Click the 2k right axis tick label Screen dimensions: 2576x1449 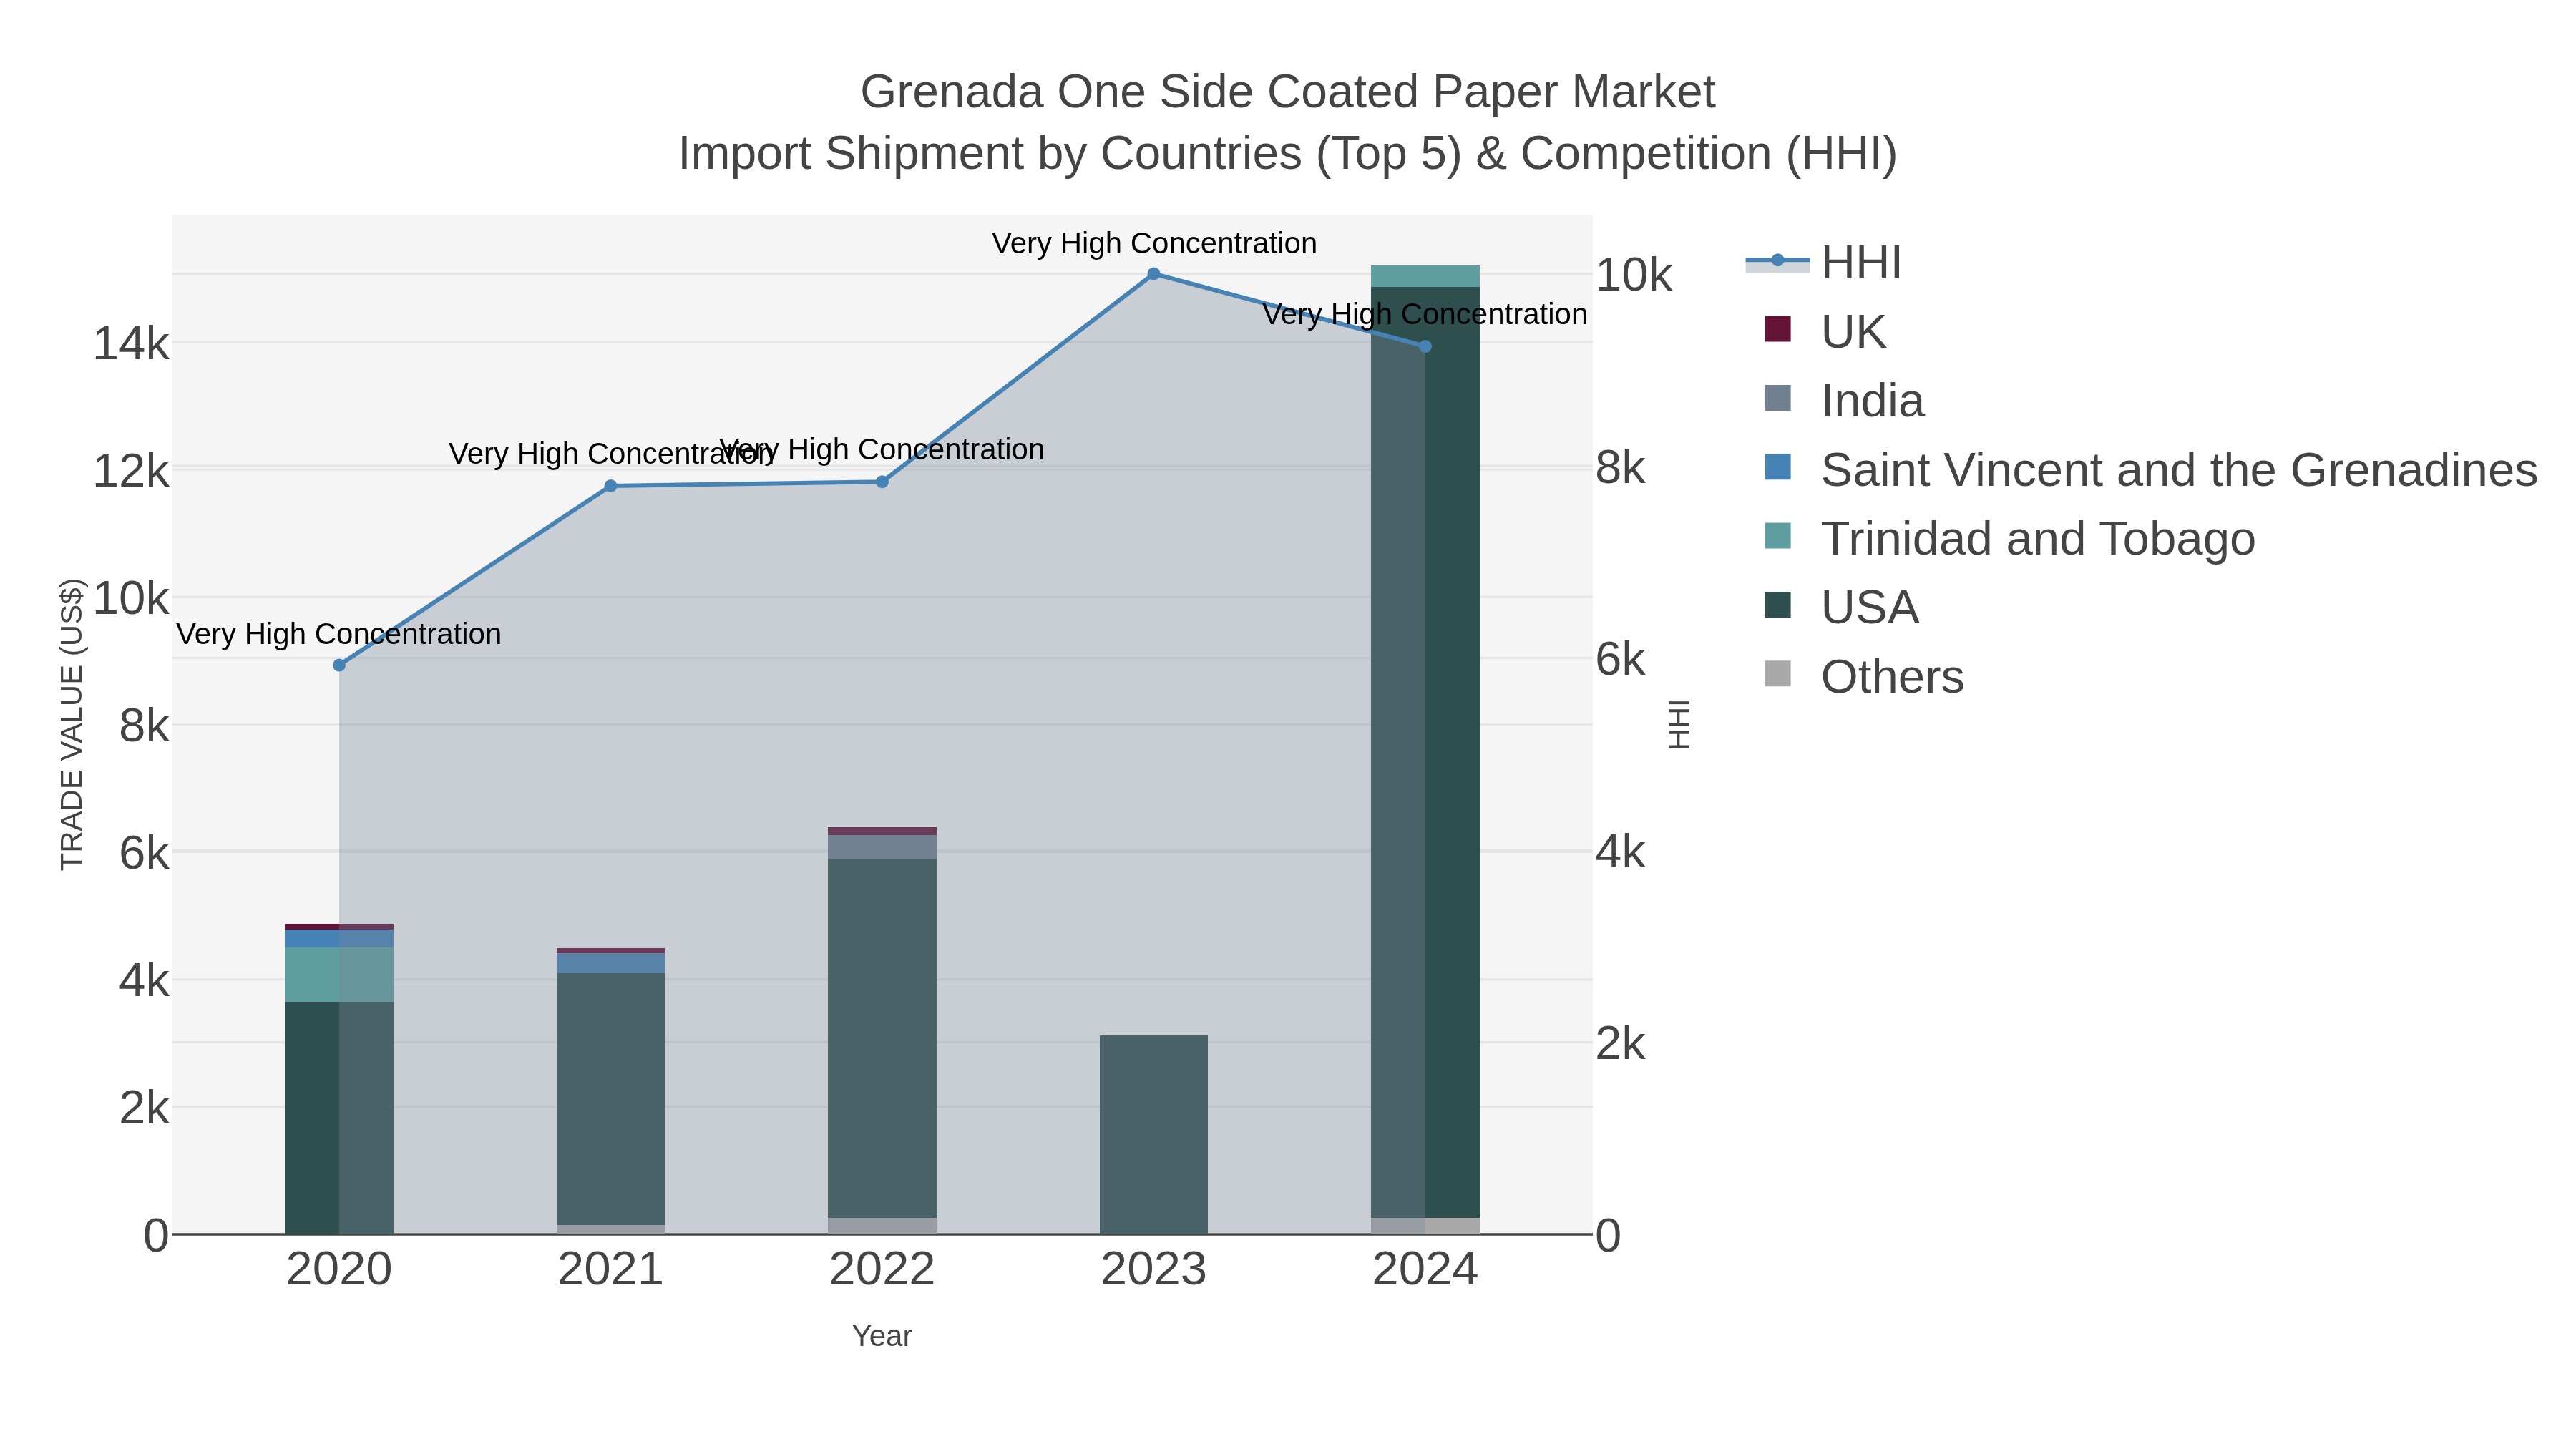1620,1043
